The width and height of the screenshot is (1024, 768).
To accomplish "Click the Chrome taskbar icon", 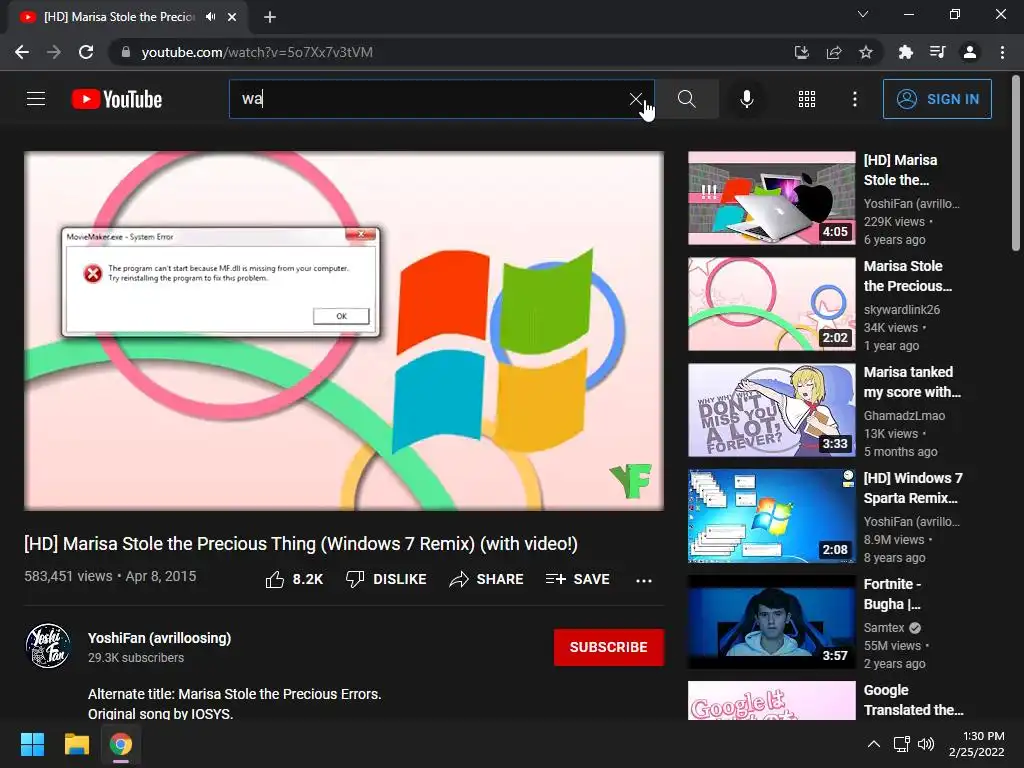I will click(121, 744).
